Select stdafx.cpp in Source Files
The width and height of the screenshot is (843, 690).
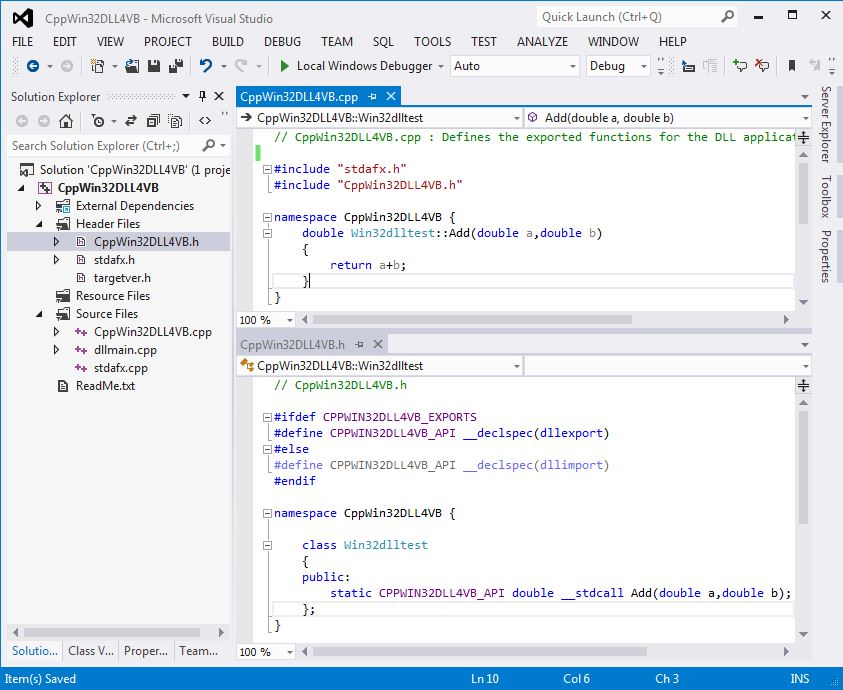[120, 368]
